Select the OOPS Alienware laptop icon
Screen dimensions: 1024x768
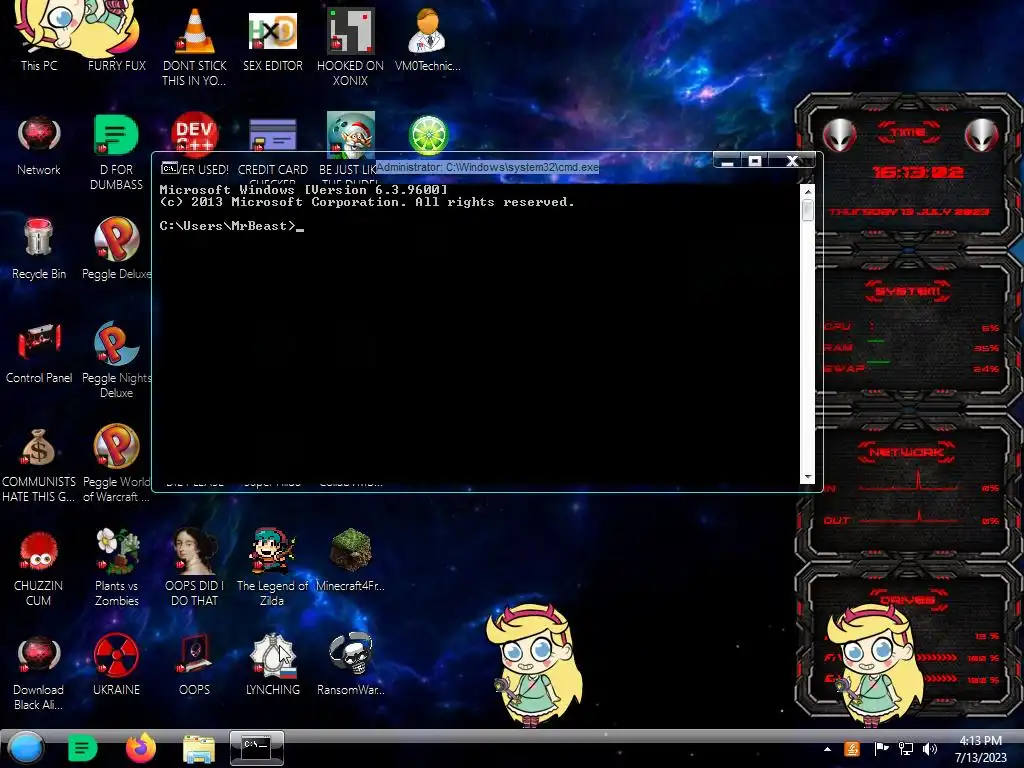pyautogui.click(x=195, y=665)
